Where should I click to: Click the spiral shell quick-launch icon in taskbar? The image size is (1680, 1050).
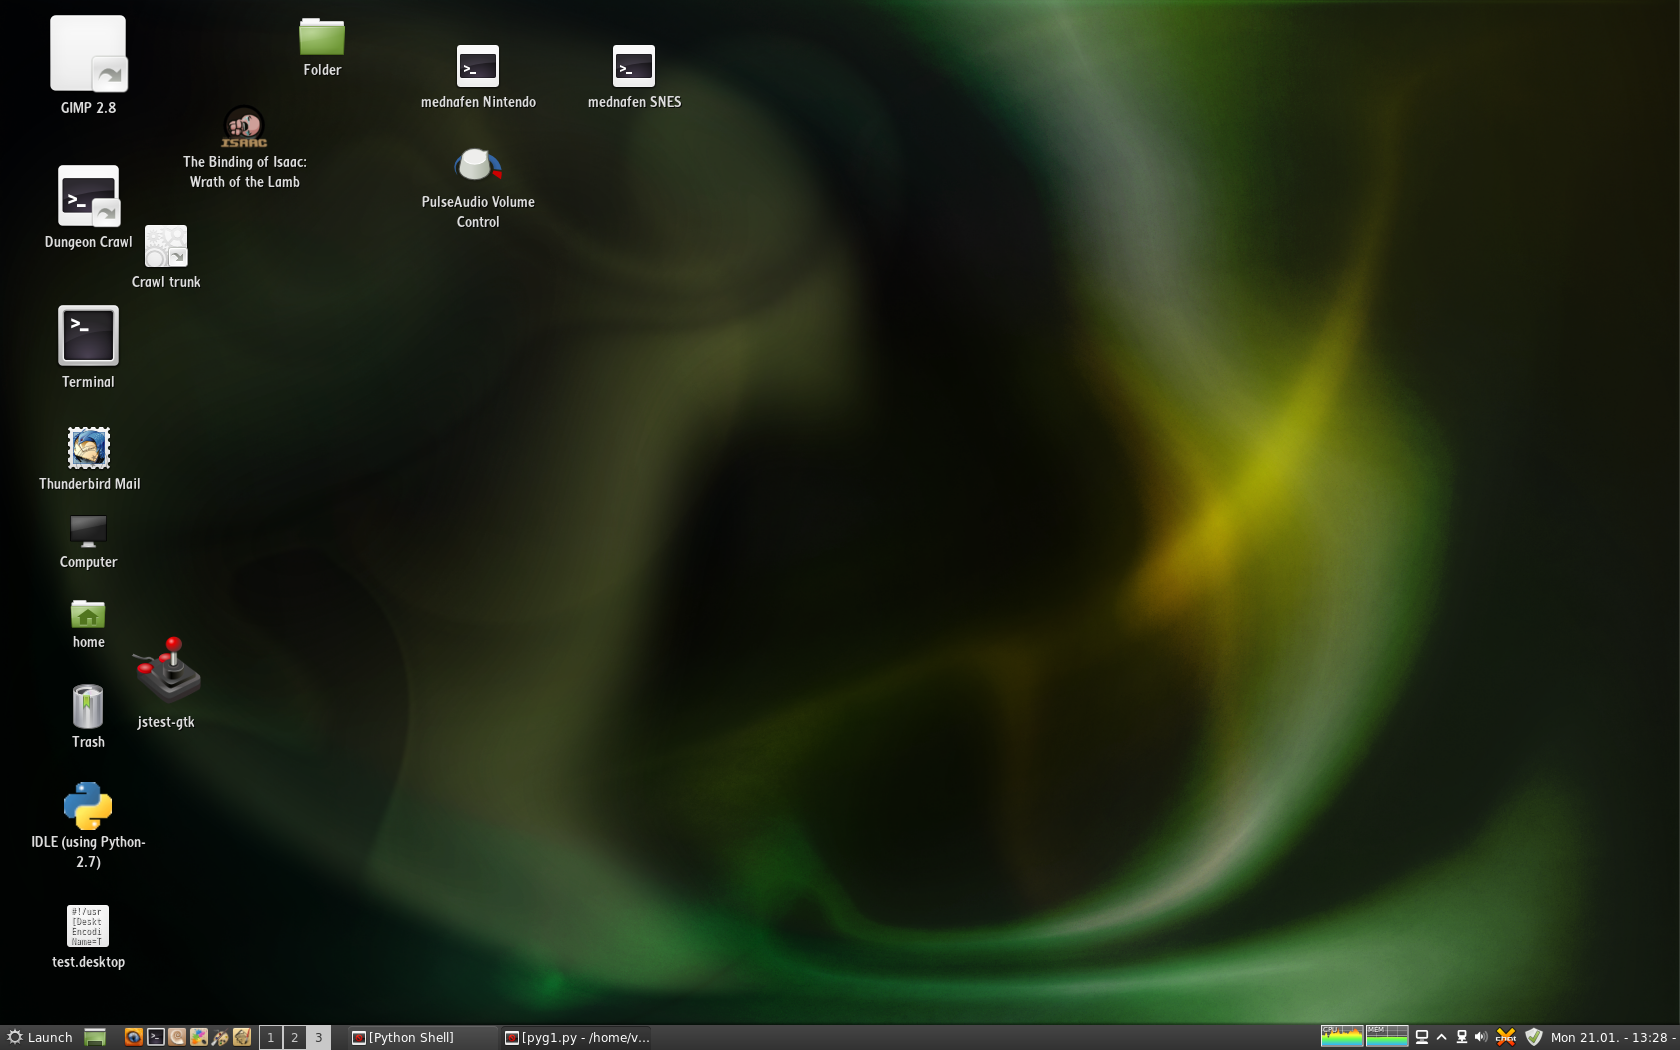(x=177, y=1037)
